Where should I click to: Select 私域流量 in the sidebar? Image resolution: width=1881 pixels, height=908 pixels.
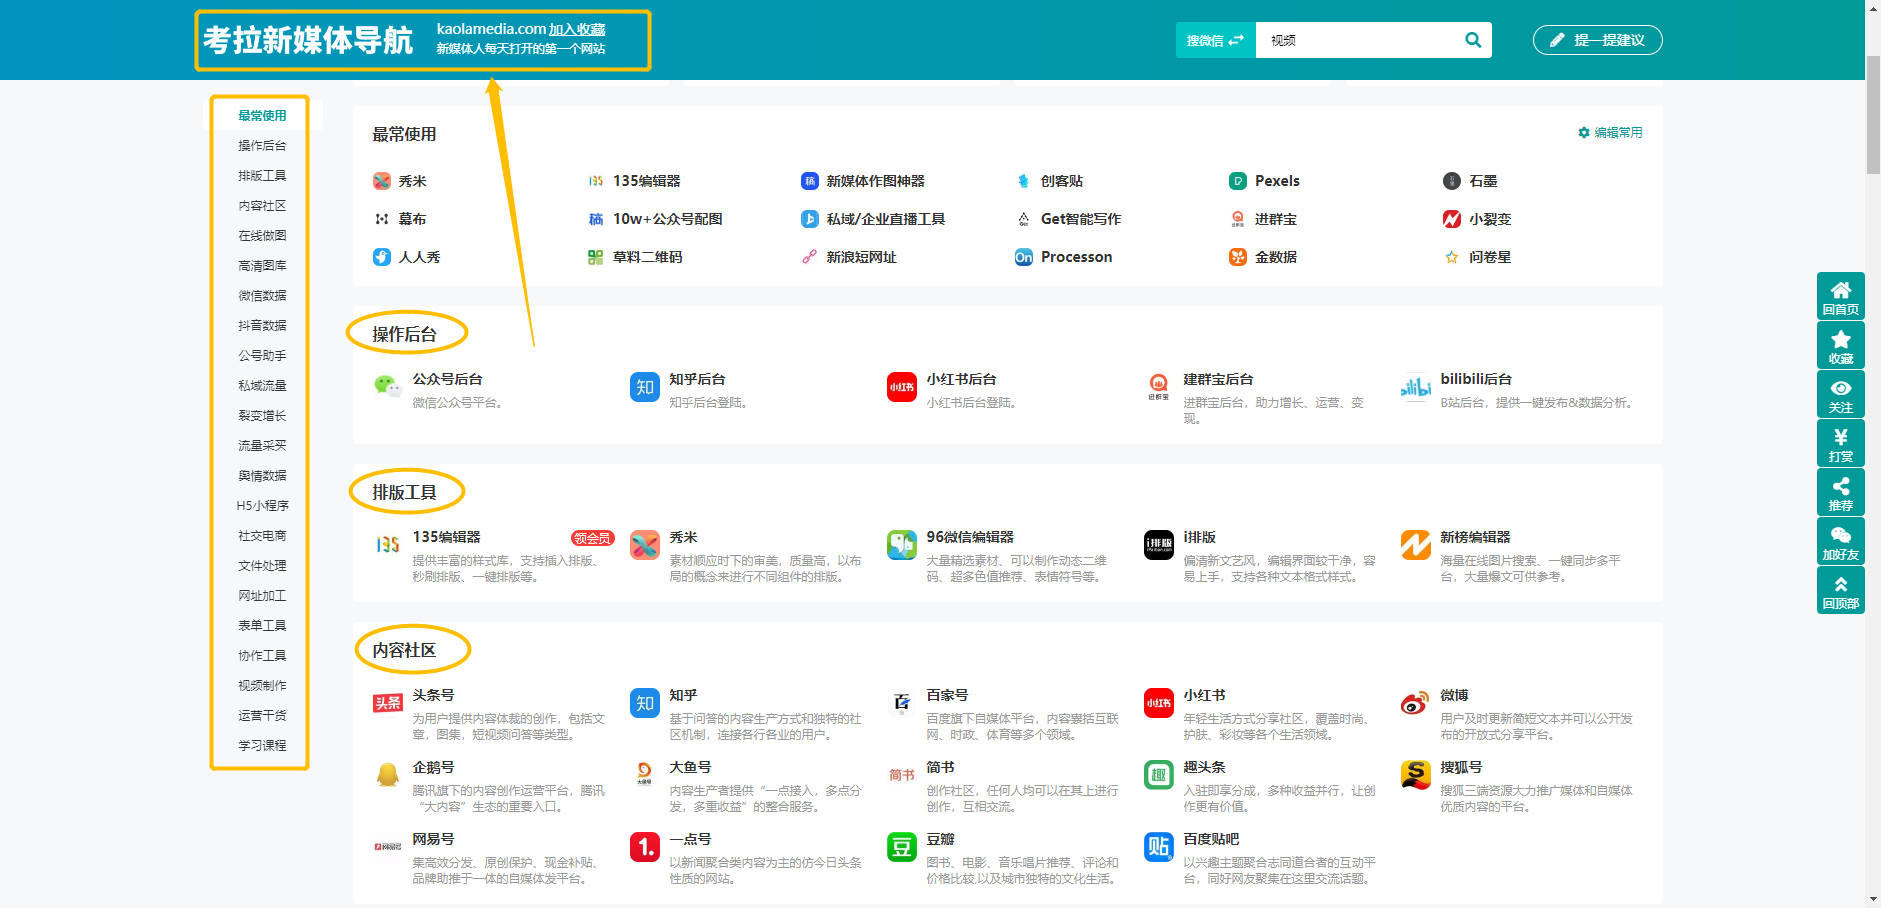point(262,386)
